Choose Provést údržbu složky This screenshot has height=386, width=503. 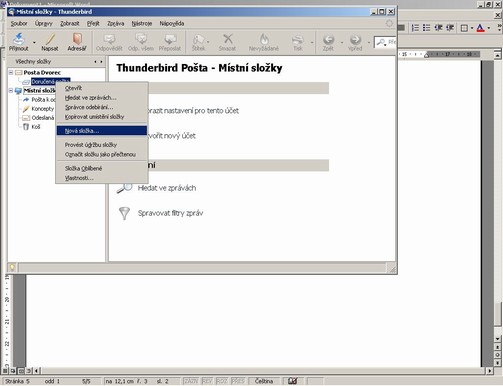coord(102,145)
